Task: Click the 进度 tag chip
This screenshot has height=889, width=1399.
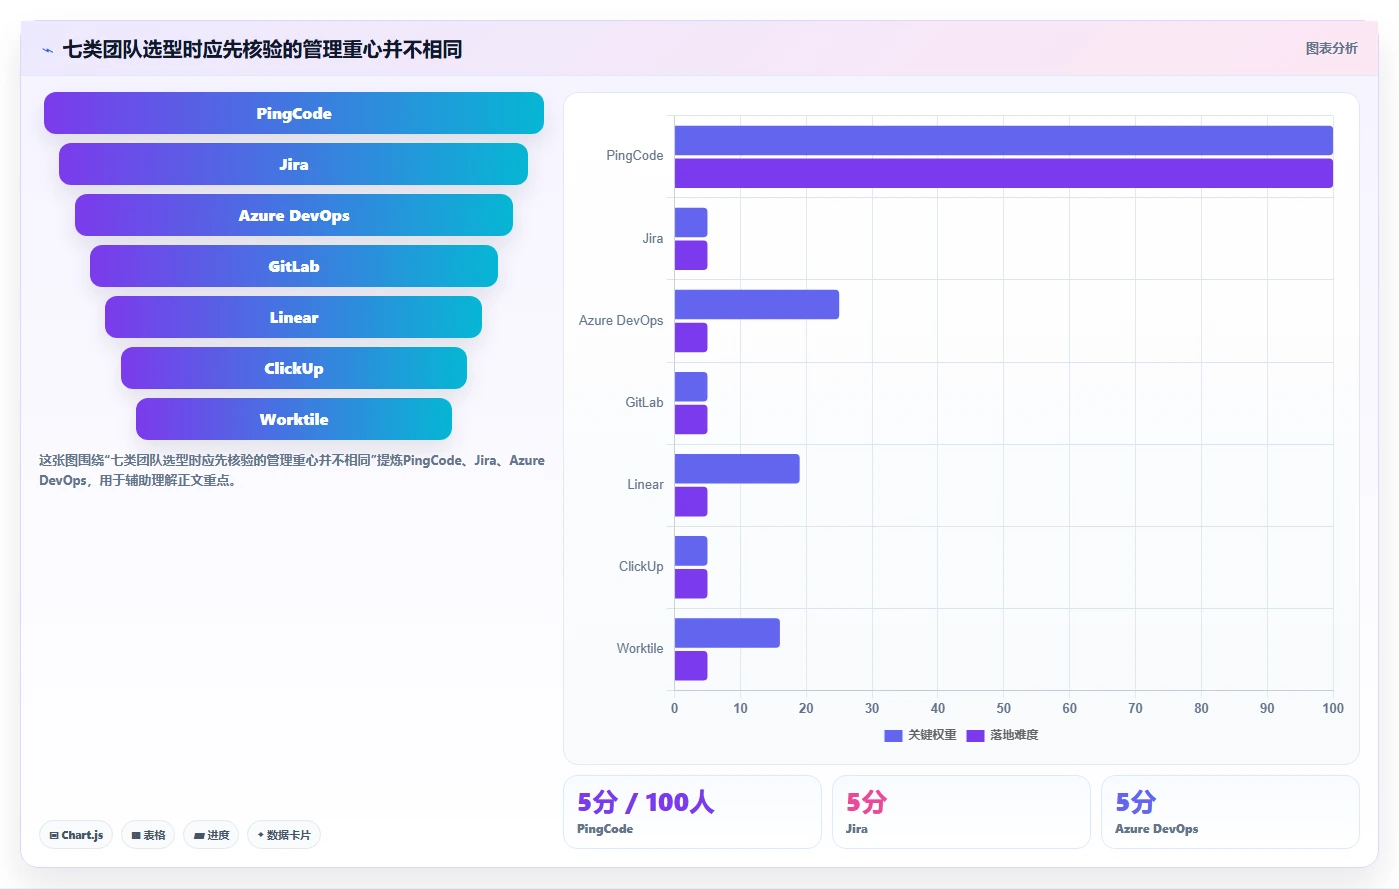Action: point(211,835)
